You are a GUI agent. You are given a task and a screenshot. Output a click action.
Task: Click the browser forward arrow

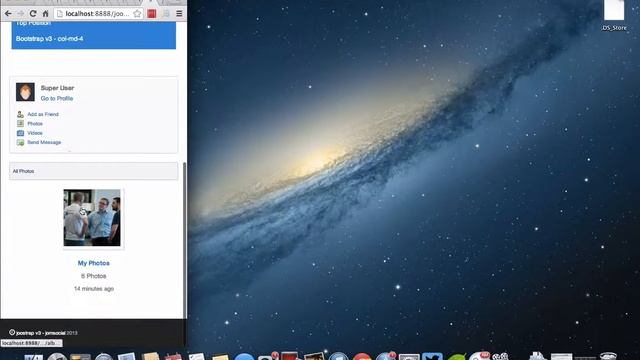(x=20, y=13)
